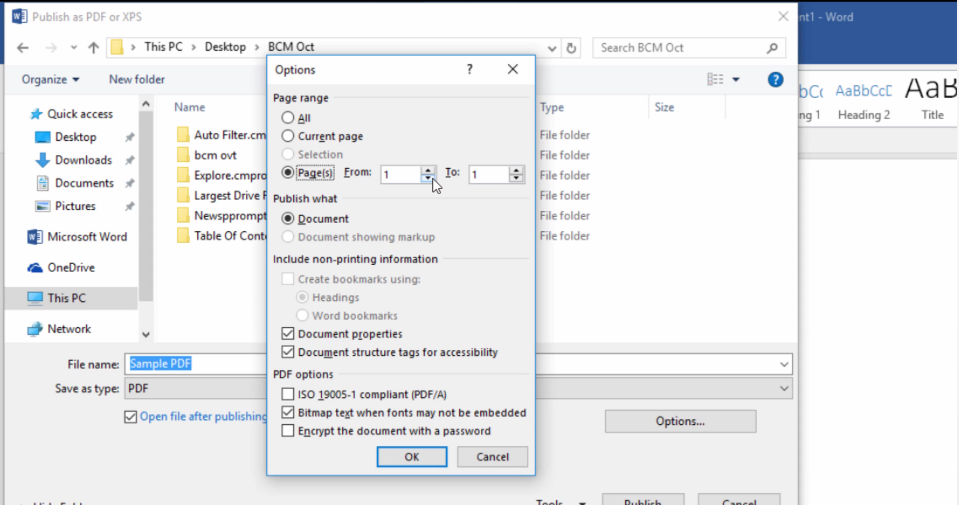Click Desktop in address breadcrumb
The height and width of the screenshot is (505, 959).
coord(225,47)
